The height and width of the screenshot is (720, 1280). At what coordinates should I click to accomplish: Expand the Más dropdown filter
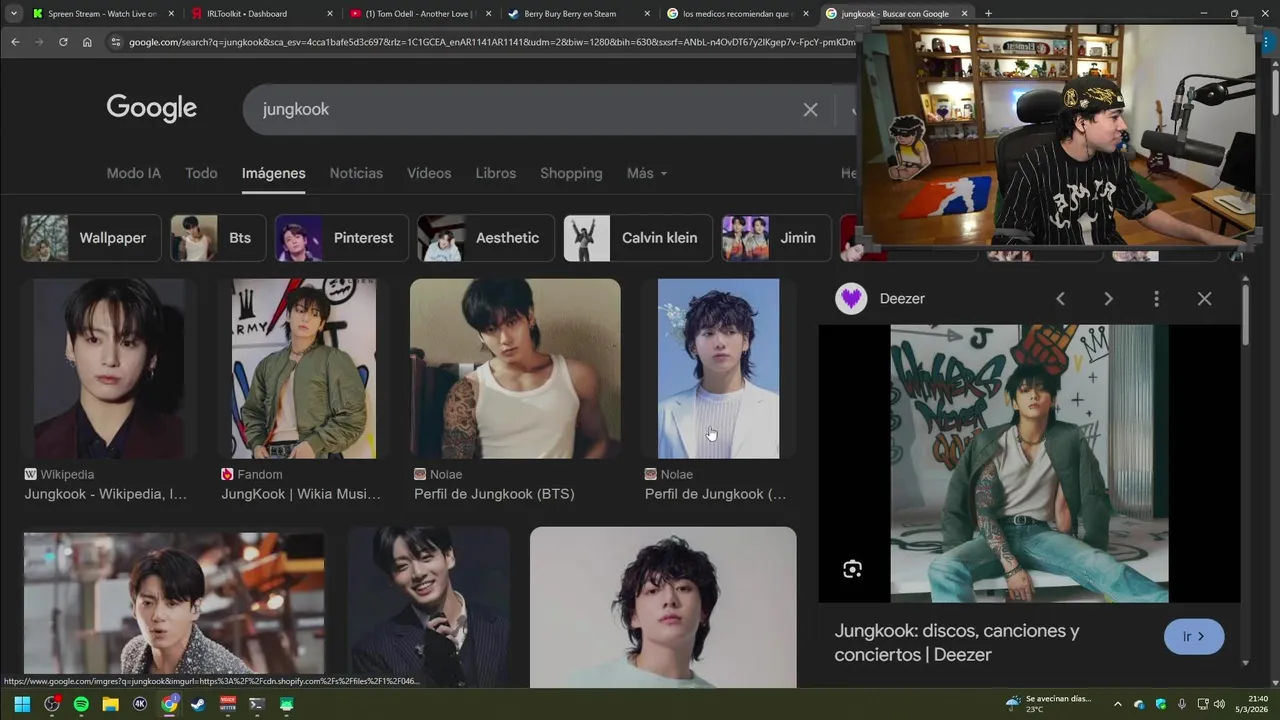click(x=647, y=173)
